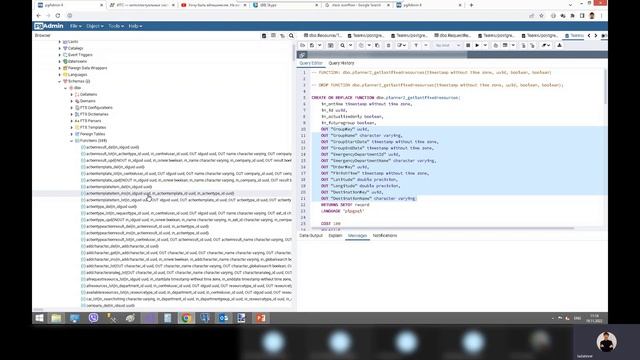Open the Clear eraser dropdown in query toolbar
Viewport: 640px width, 360px height.
pyautogui.click(x=546, y=45)
